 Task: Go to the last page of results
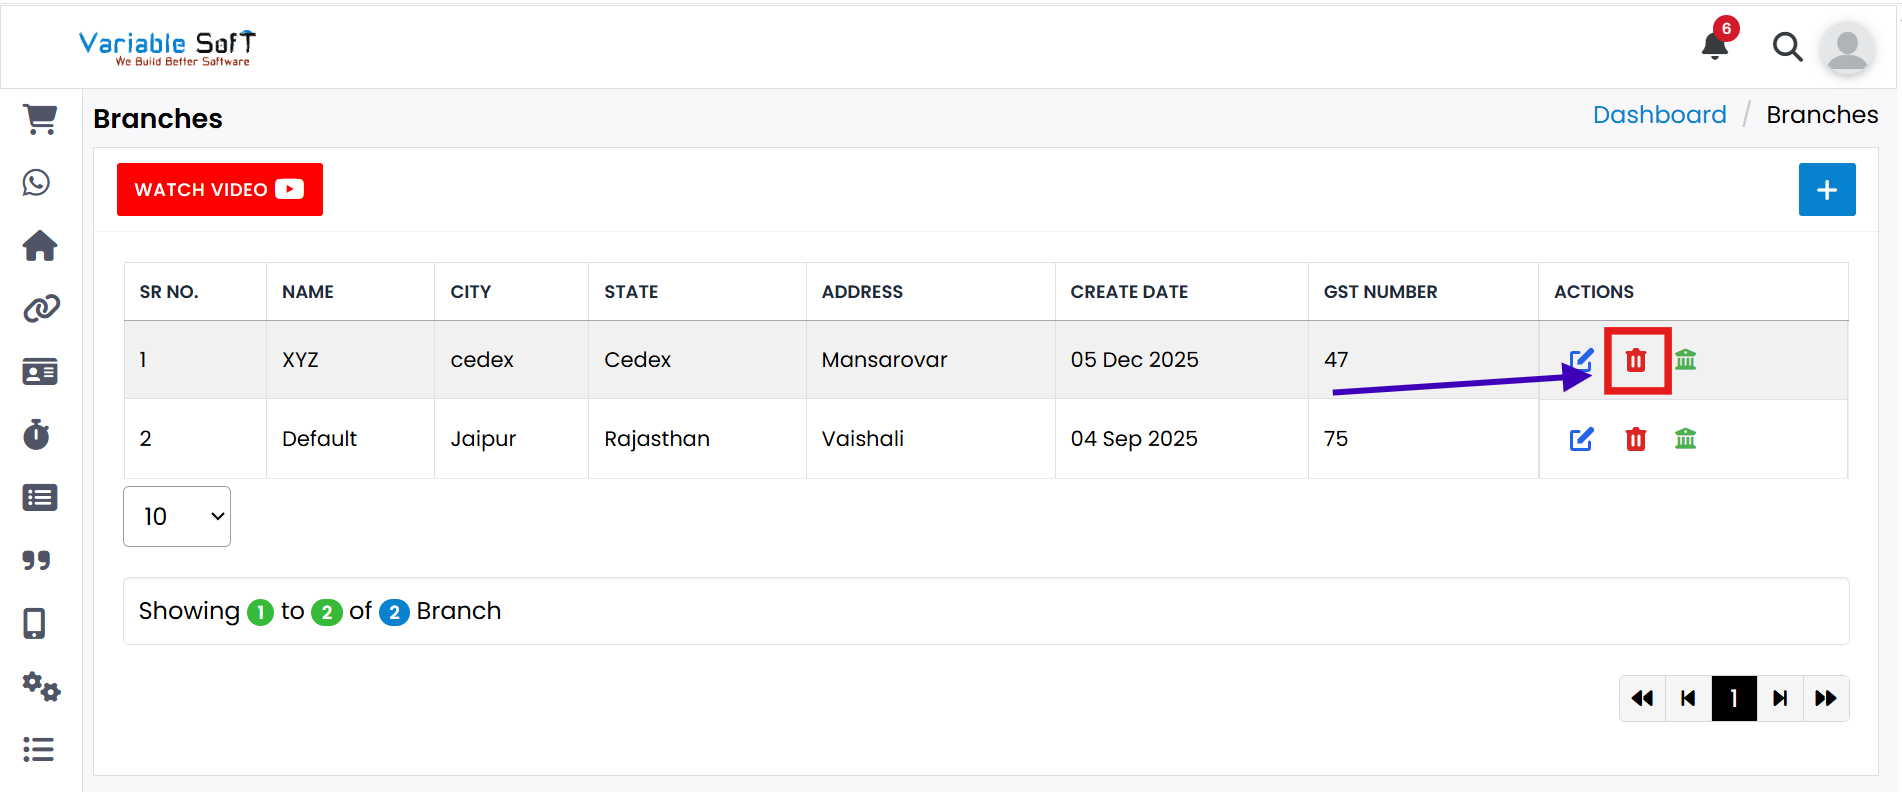click(x=1825, y=698)
